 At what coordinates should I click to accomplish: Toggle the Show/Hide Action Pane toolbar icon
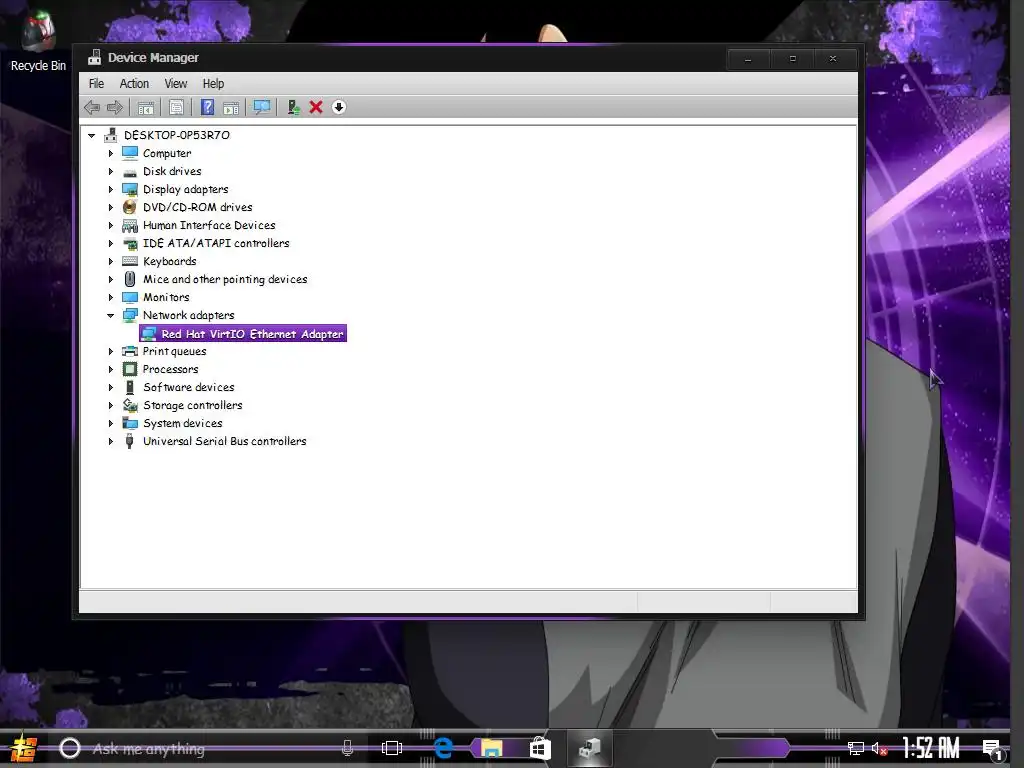point(231,107)
